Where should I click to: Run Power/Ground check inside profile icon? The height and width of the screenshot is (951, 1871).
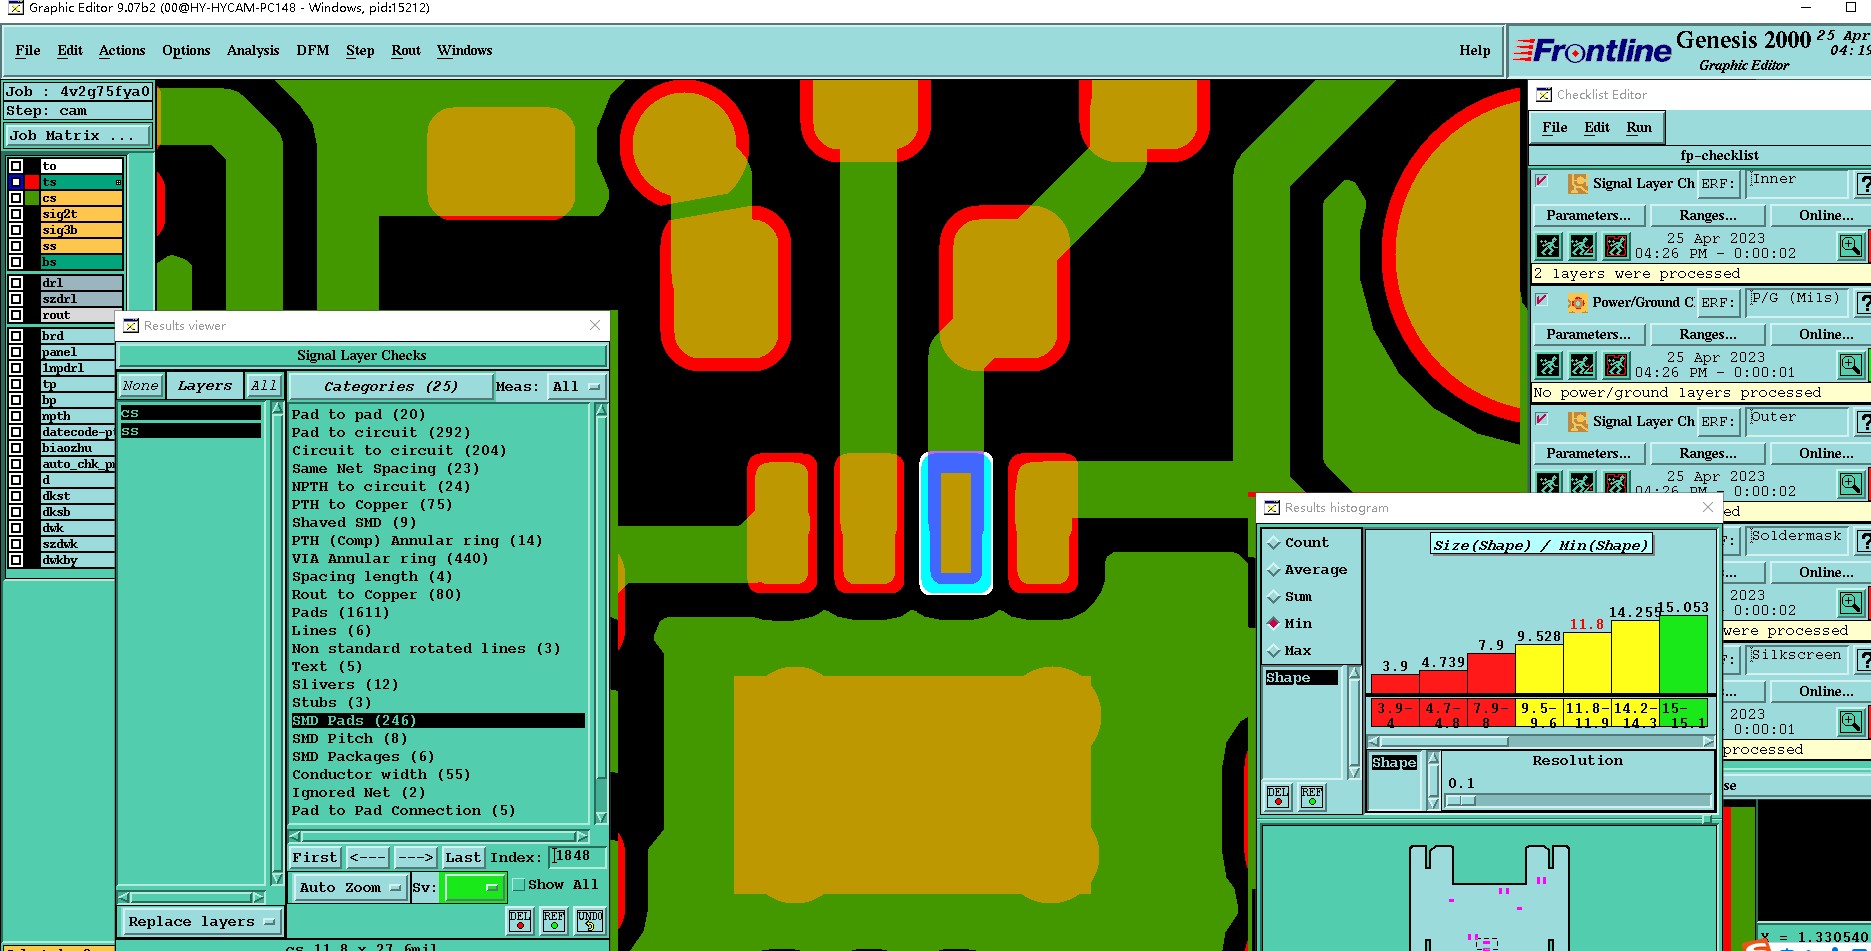(x=1616, y=365)
